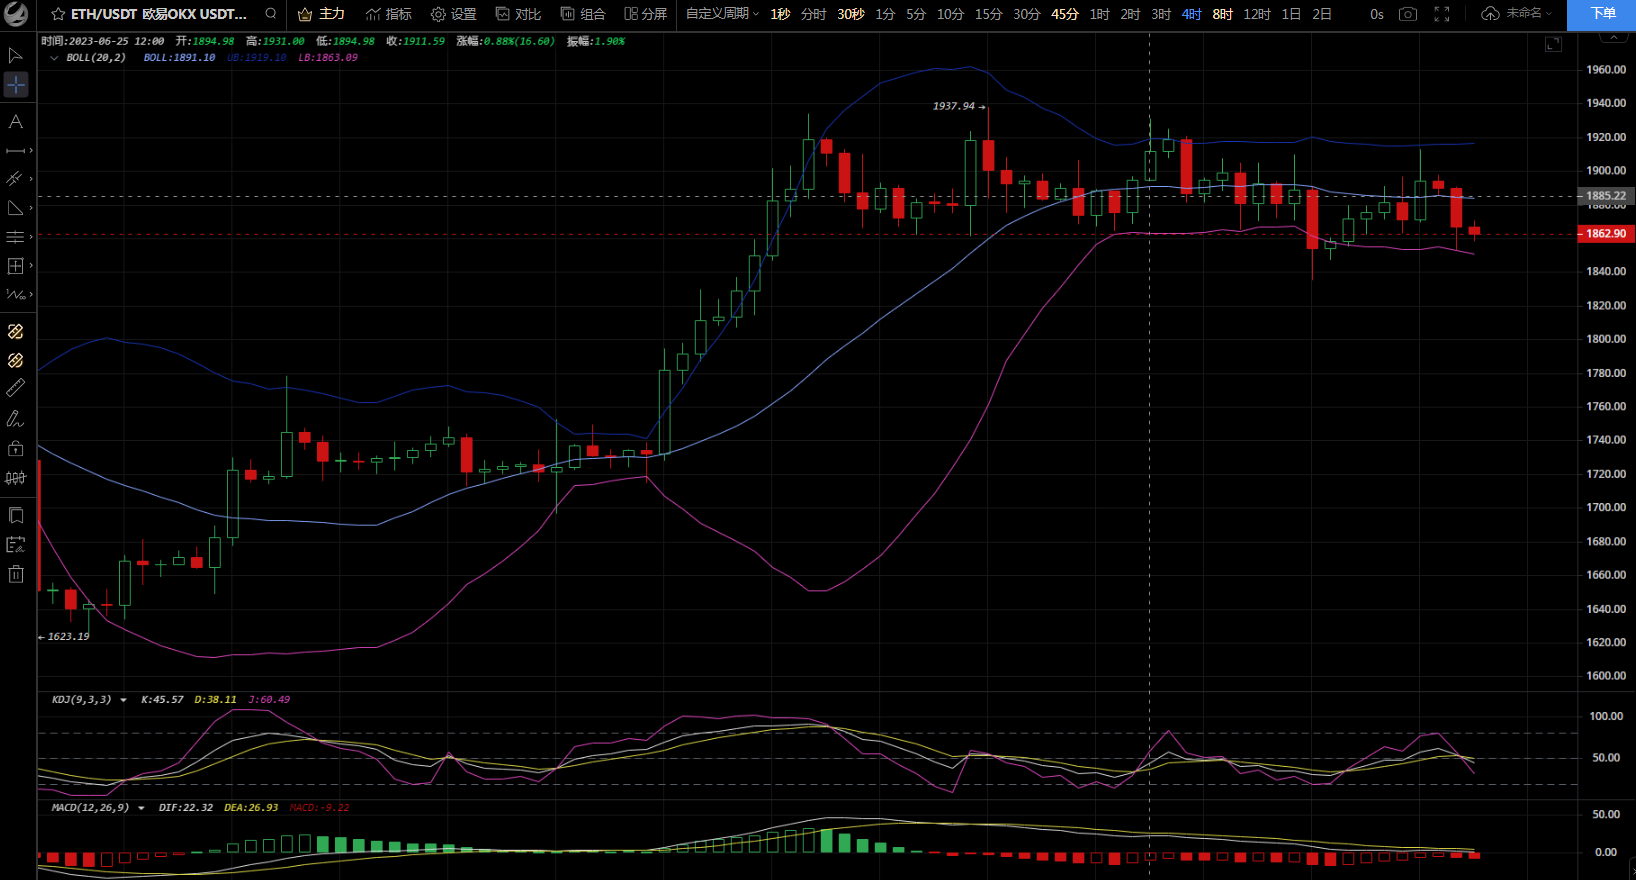Screen dimensions: 1636x880
Task: Click the search magnifier beside ETH/USDT
Action: pos(271,14)
